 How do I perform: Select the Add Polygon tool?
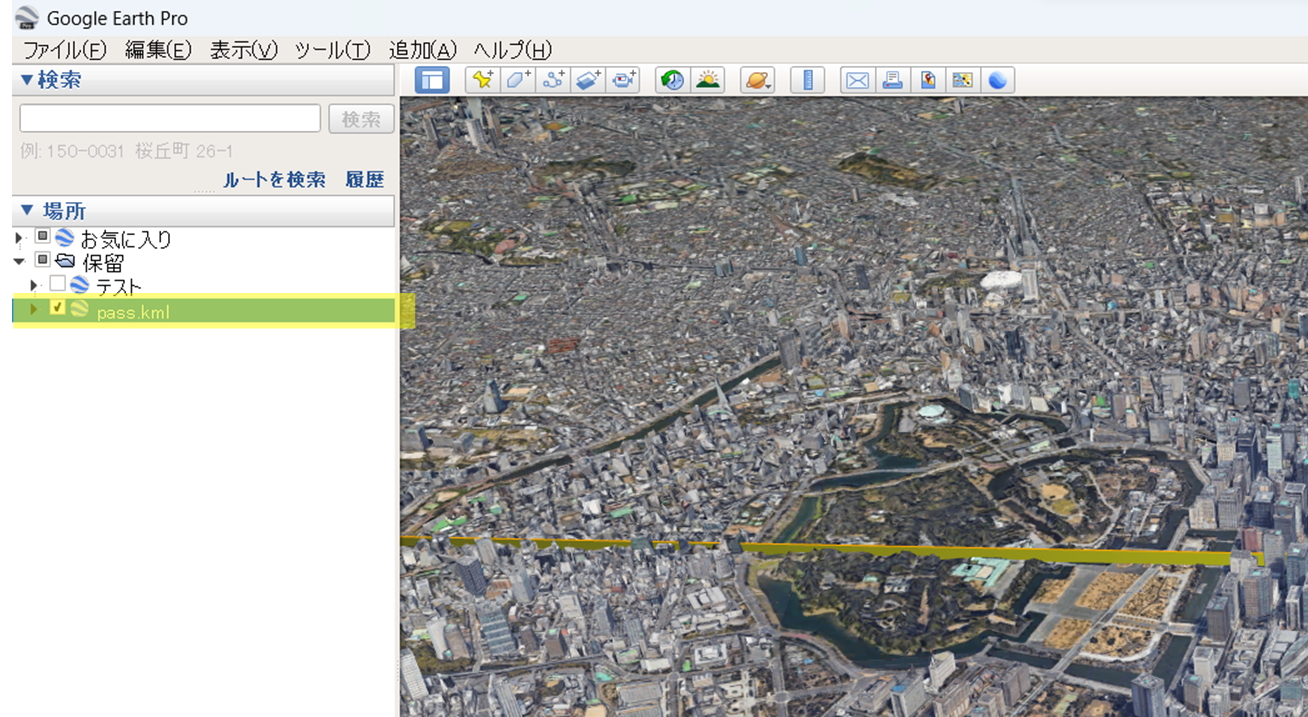coord(517,80)
